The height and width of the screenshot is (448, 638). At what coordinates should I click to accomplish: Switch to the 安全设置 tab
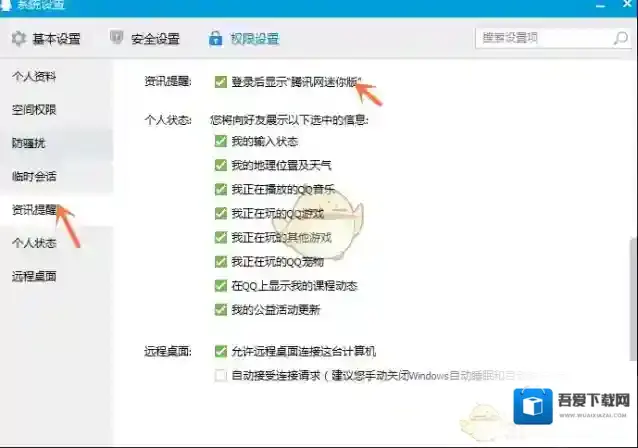pyautogui.click(x=145, y=39)
